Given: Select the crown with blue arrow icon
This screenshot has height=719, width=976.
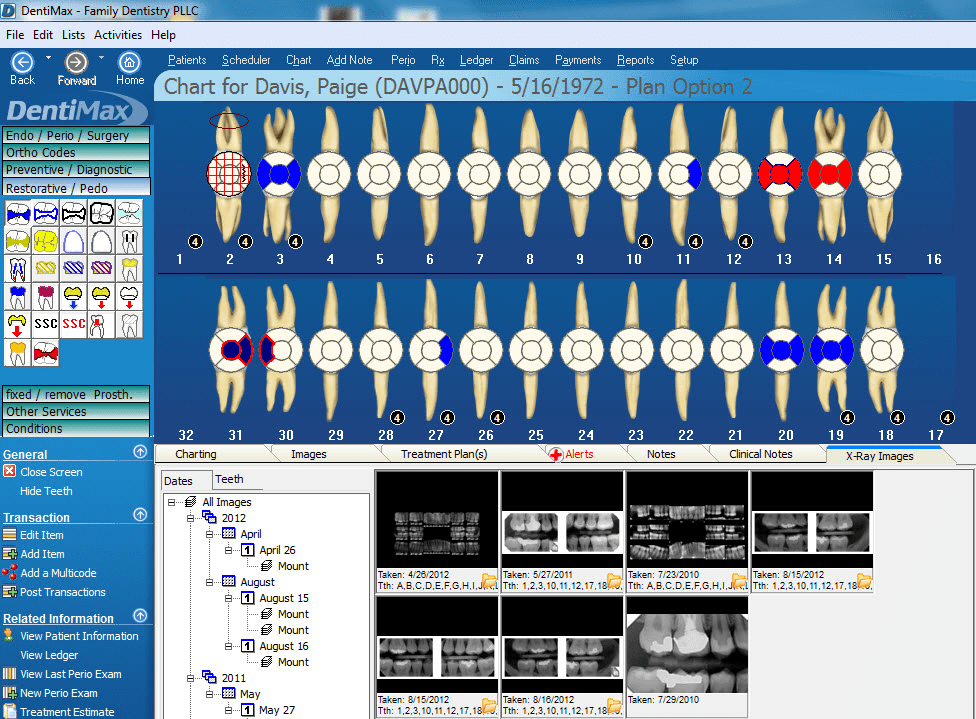Looking at the screenshot, I should [x=73, y=297].
